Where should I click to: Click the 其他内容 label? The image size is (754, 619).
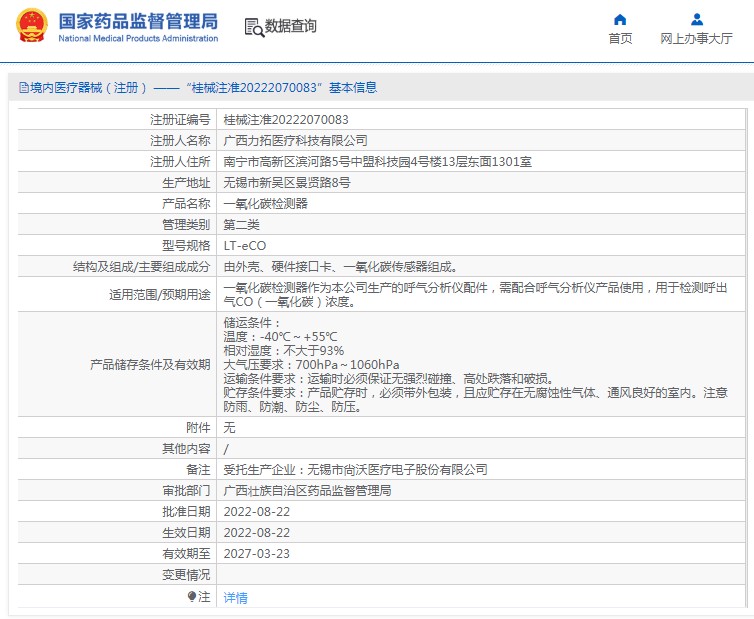[186, 449]
